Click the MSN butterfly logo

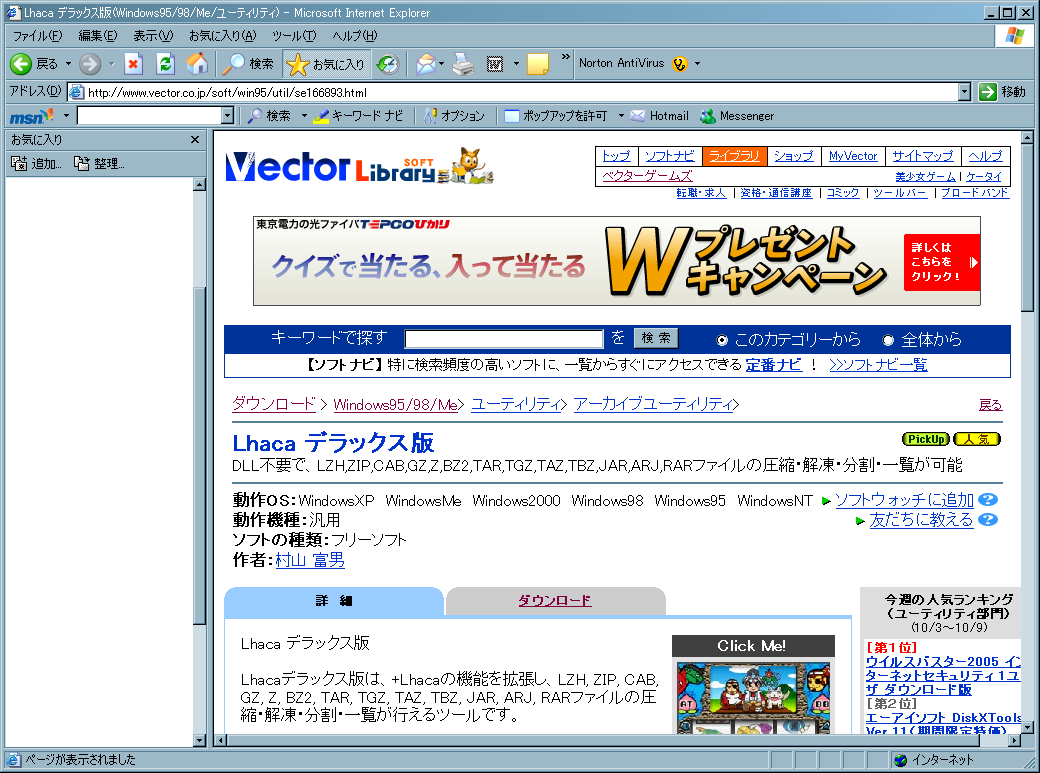(31, 117)
